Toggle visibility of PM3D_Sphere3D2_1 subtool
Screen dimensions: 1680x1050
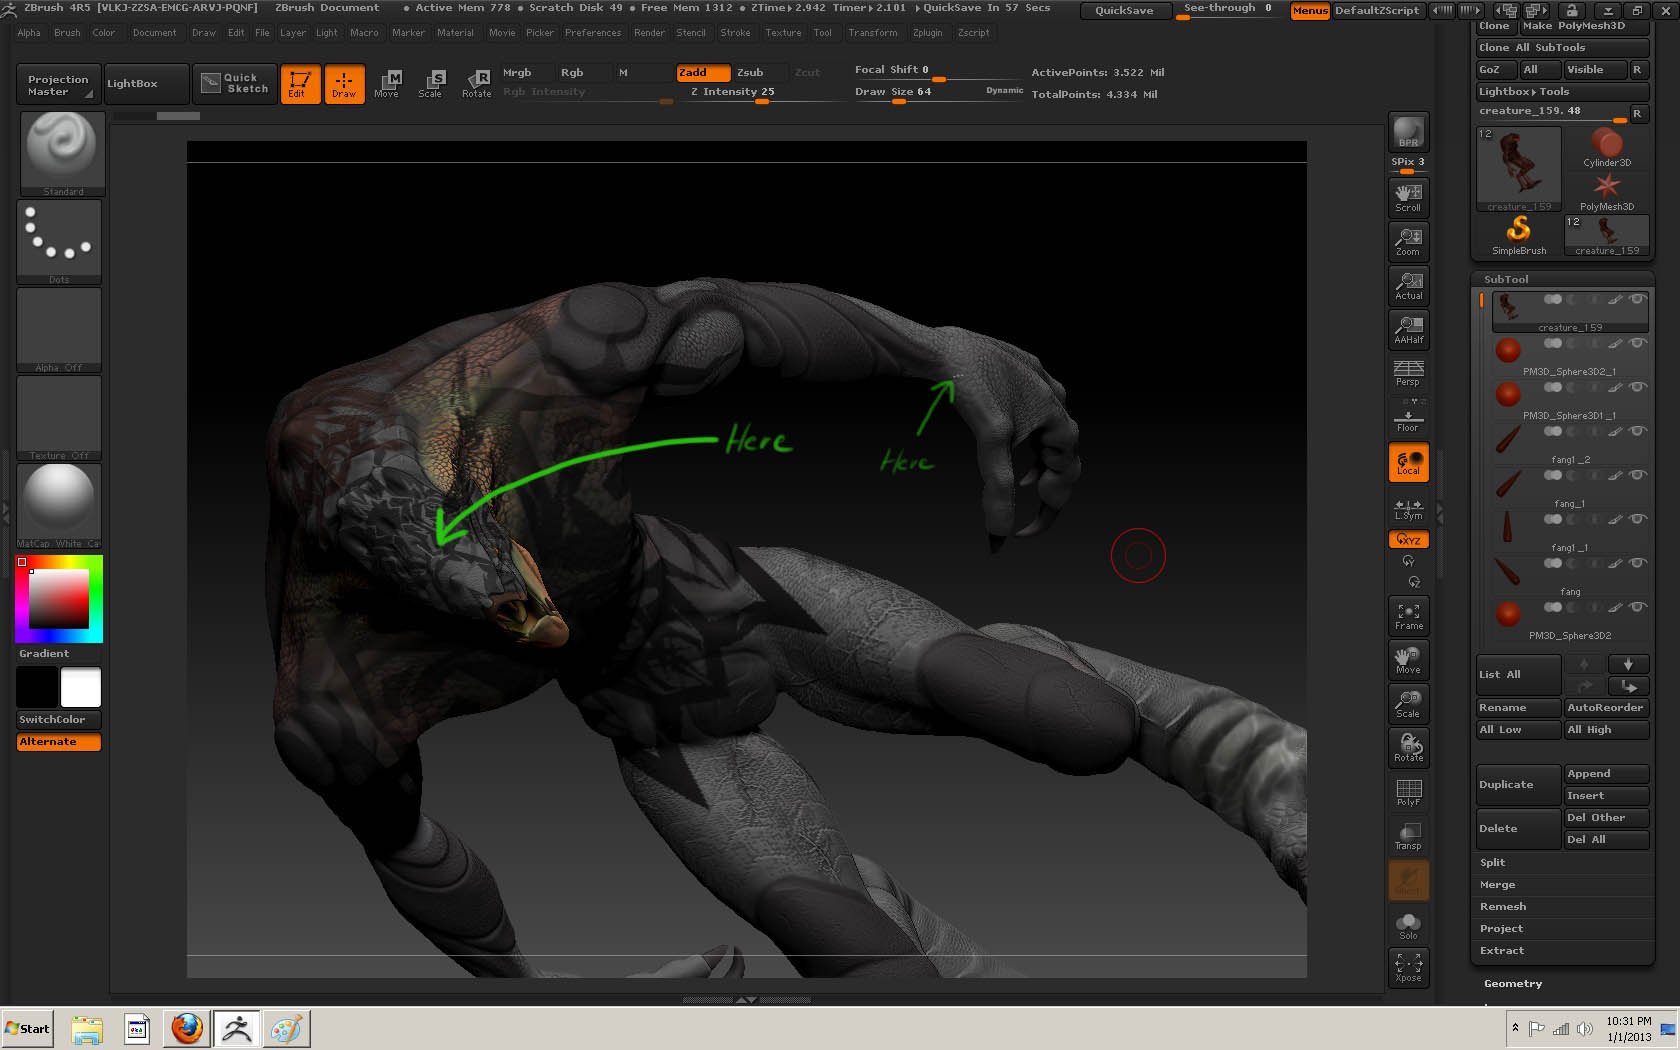tap(1637, 343)
